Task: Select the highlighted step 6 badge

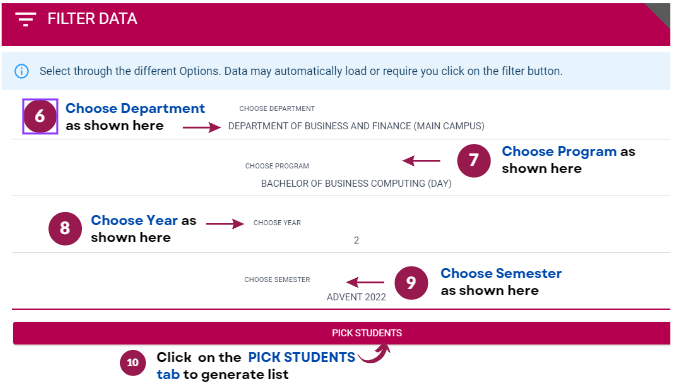Action: pyautogui.click(x=40, y=116)
